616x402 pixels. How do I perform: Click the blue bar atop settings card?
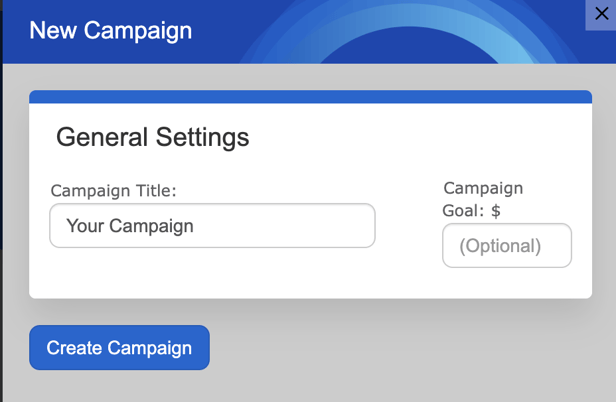tap(310, 97)
